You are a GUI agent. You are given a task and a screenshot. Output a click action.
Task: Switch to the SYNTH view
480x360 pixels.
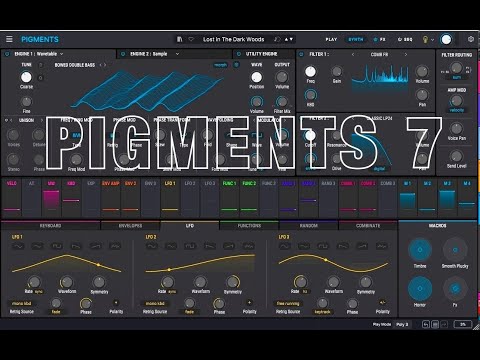coord(356,39)
